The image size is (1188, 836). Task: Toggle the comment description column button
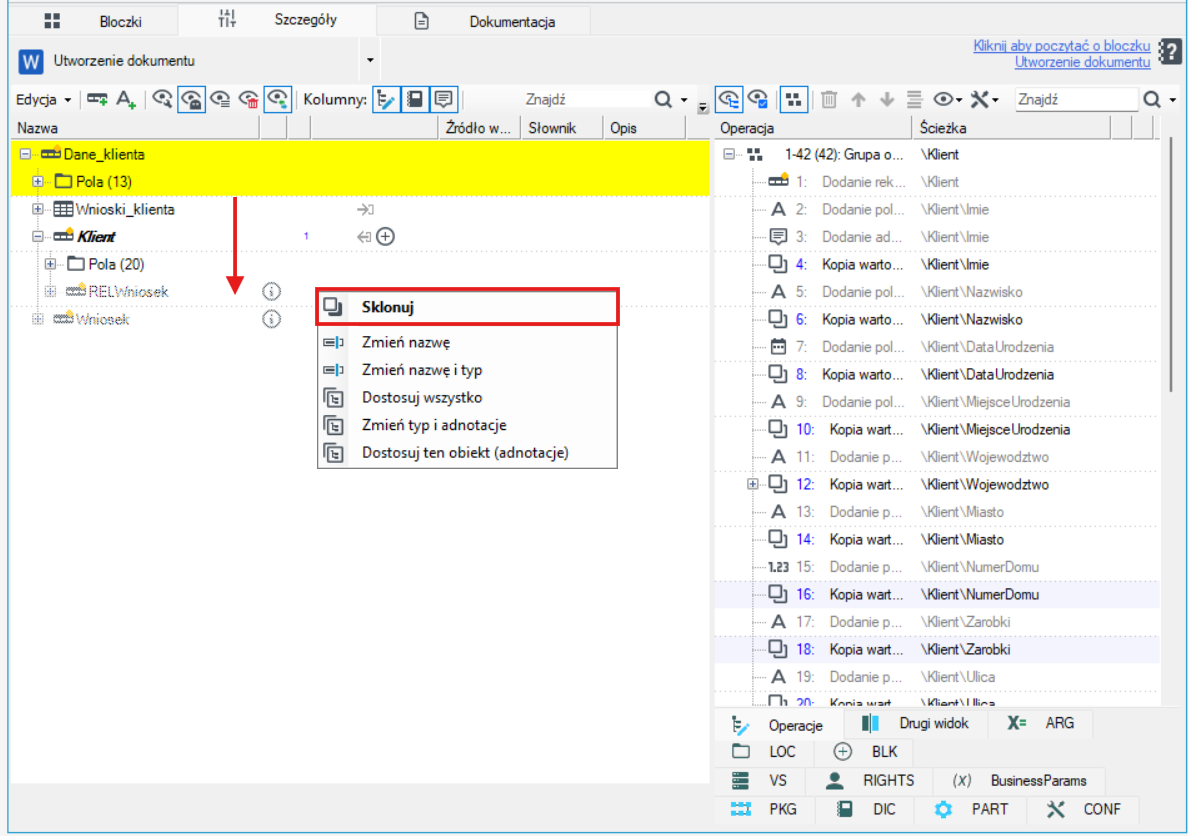(x=443, y=99)
